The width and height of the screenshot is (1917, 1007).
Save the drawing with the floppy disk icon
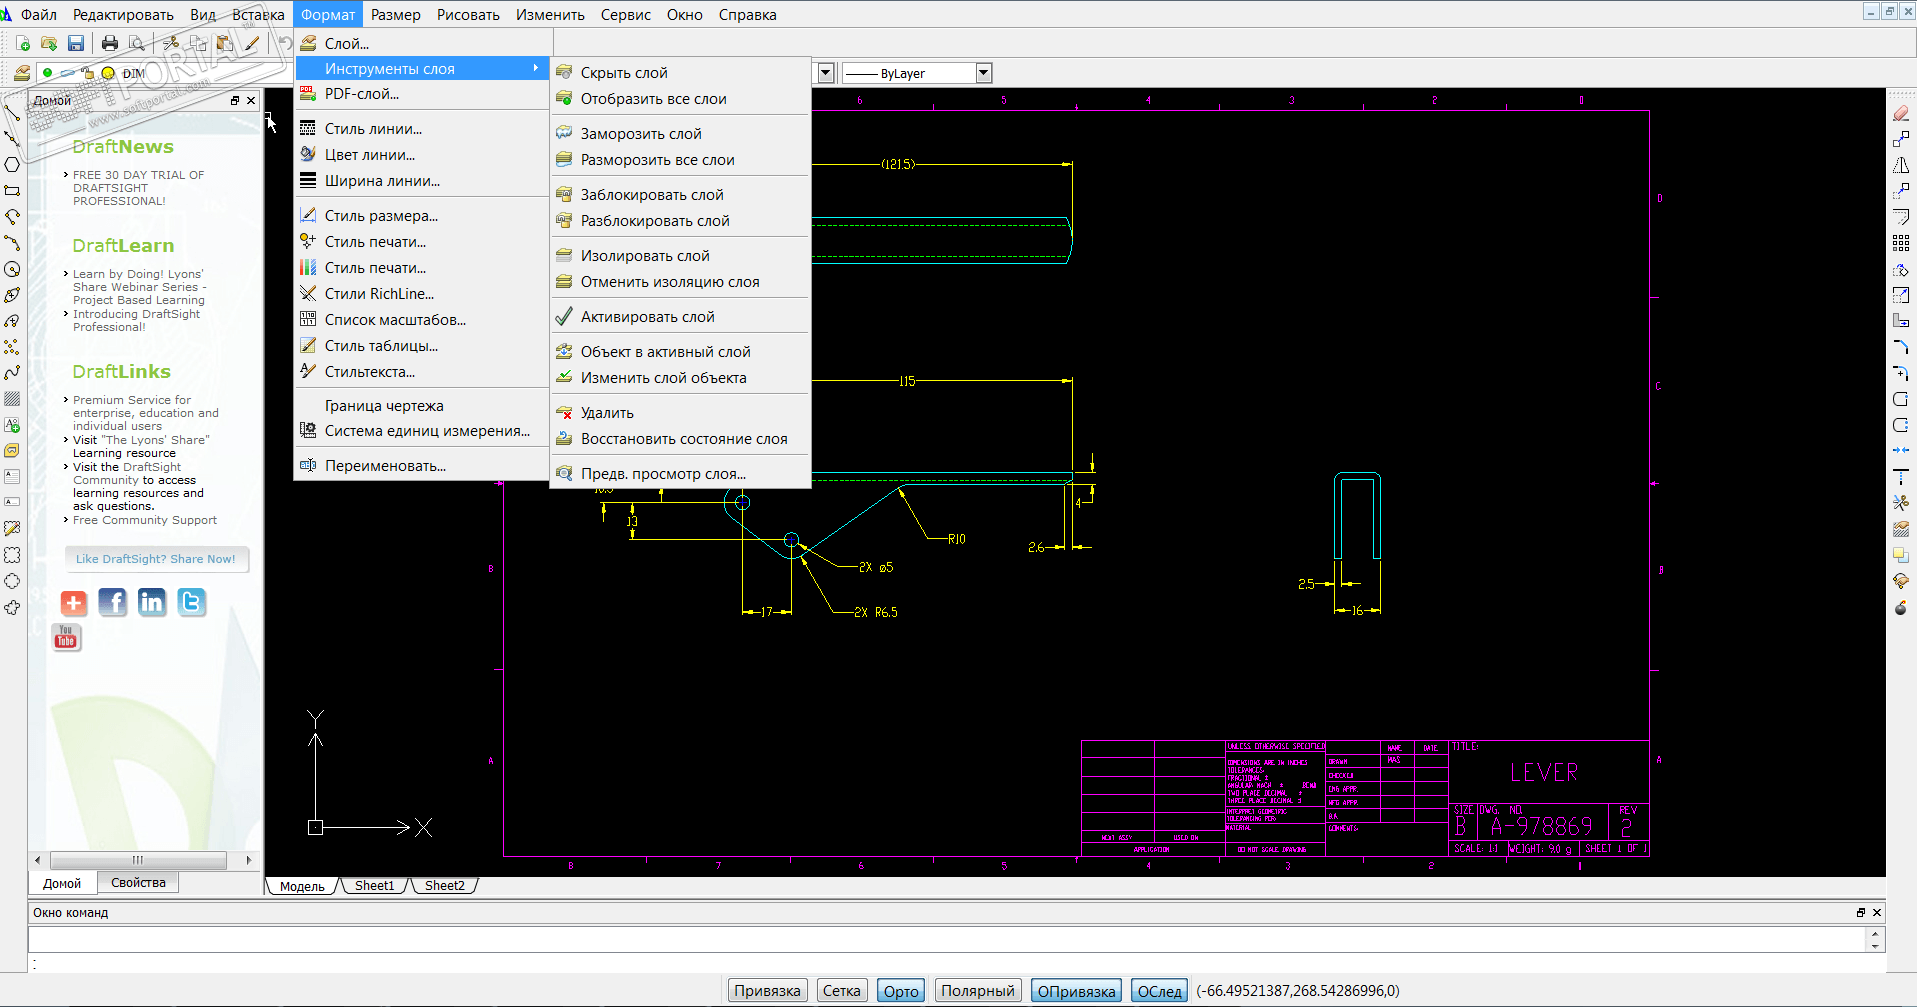tap(76, 43)
